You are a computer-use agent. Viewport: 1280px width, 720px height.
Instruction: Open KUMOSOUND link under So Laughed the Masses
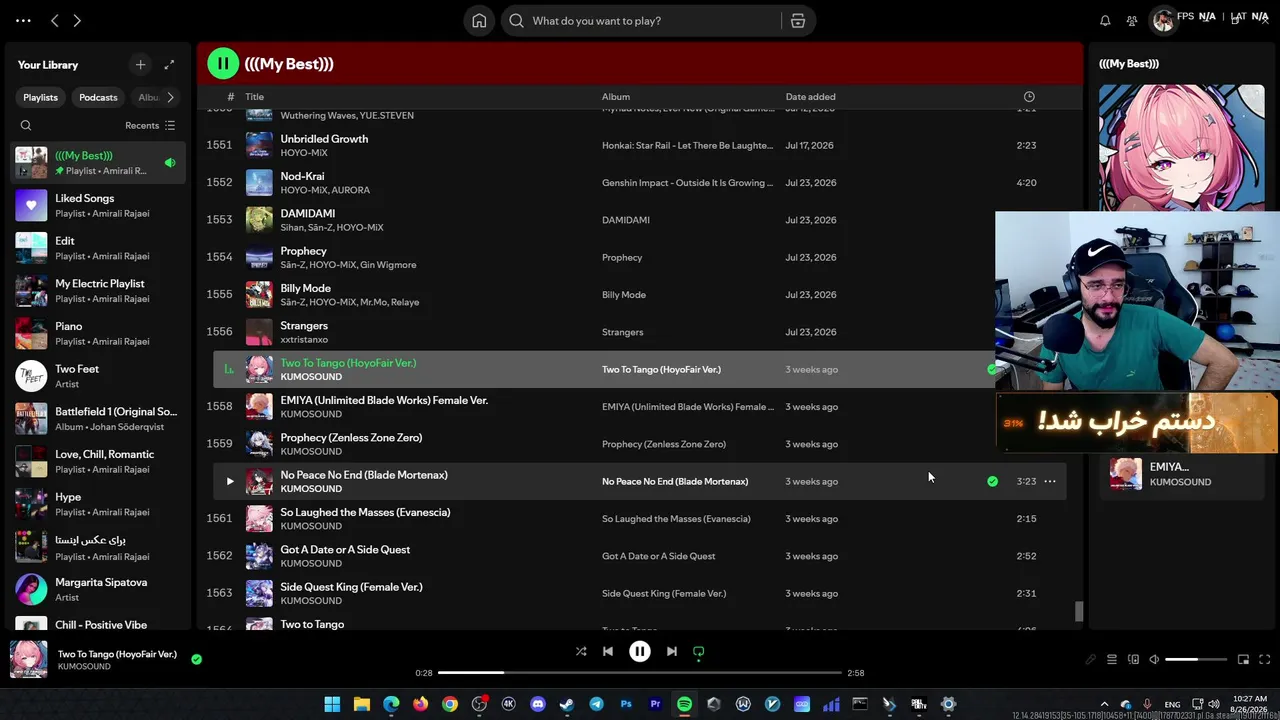point(311,526)
